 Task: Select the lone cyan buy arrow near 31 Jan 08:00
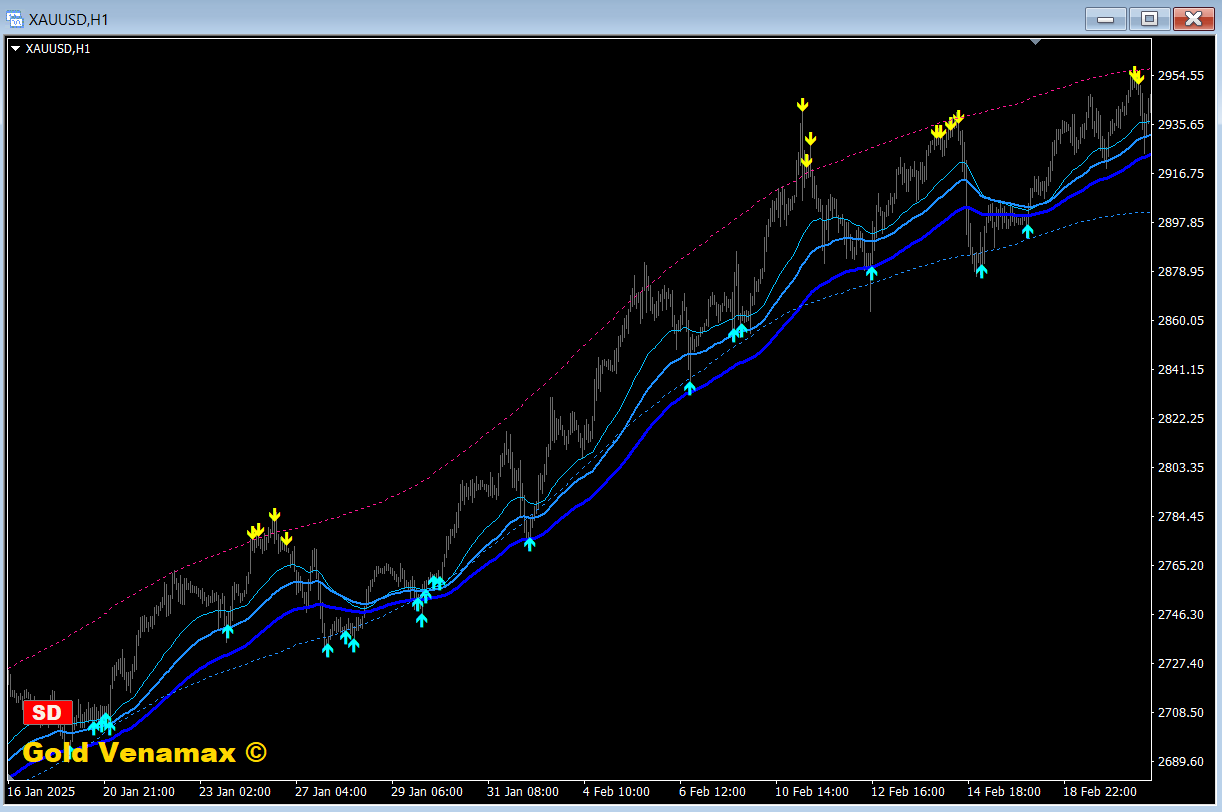click(530, 544)
